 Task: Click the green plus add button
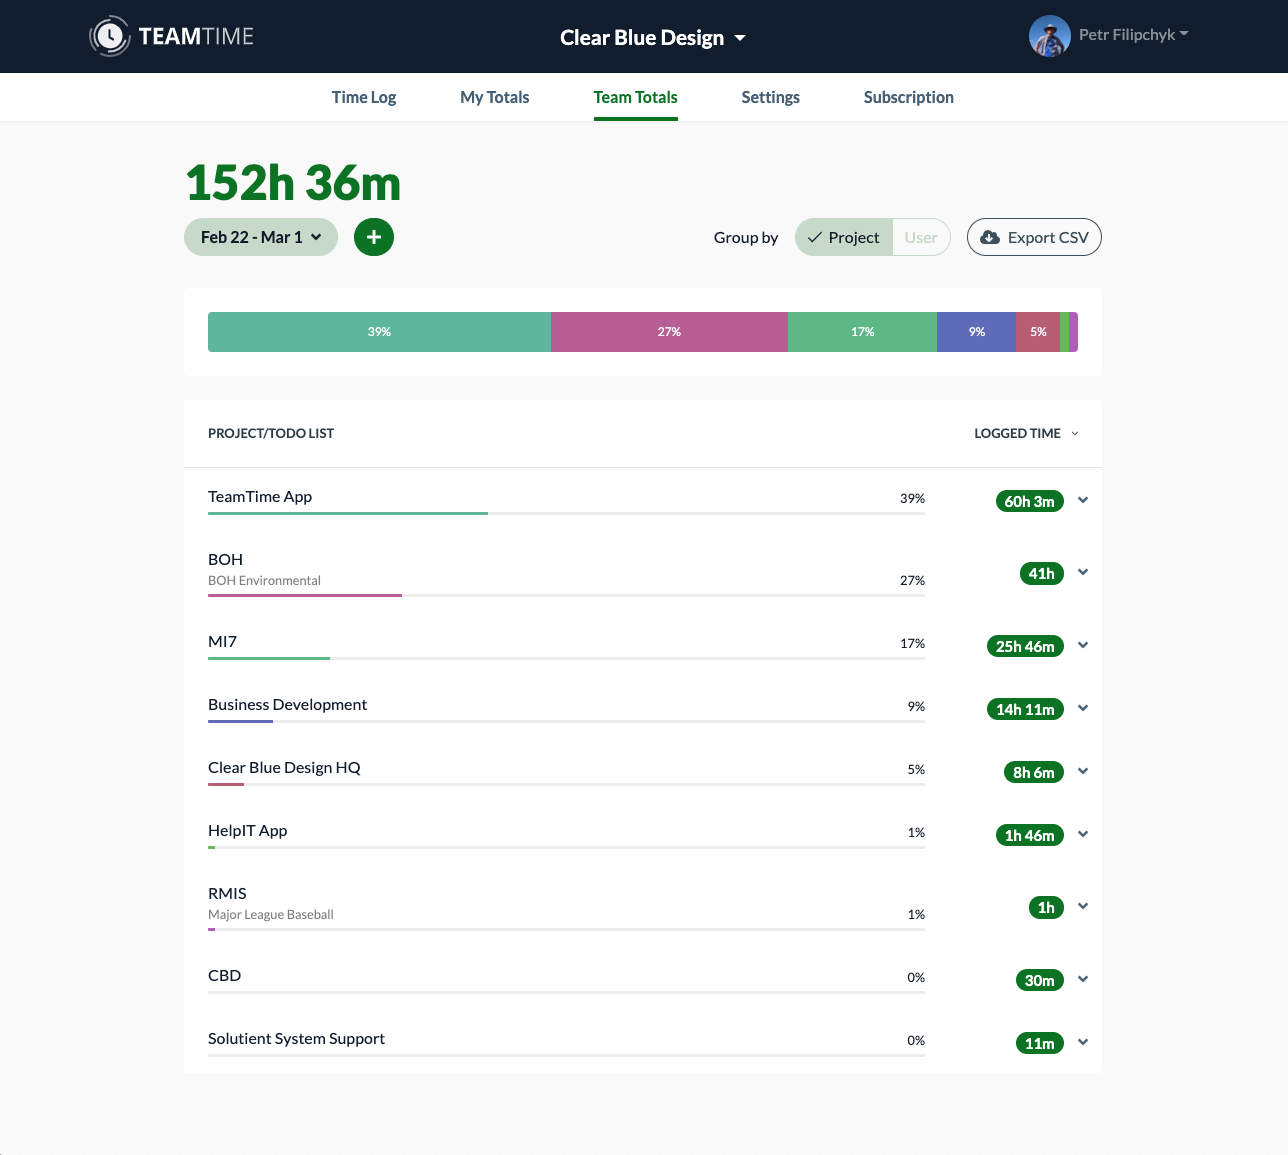374,237
